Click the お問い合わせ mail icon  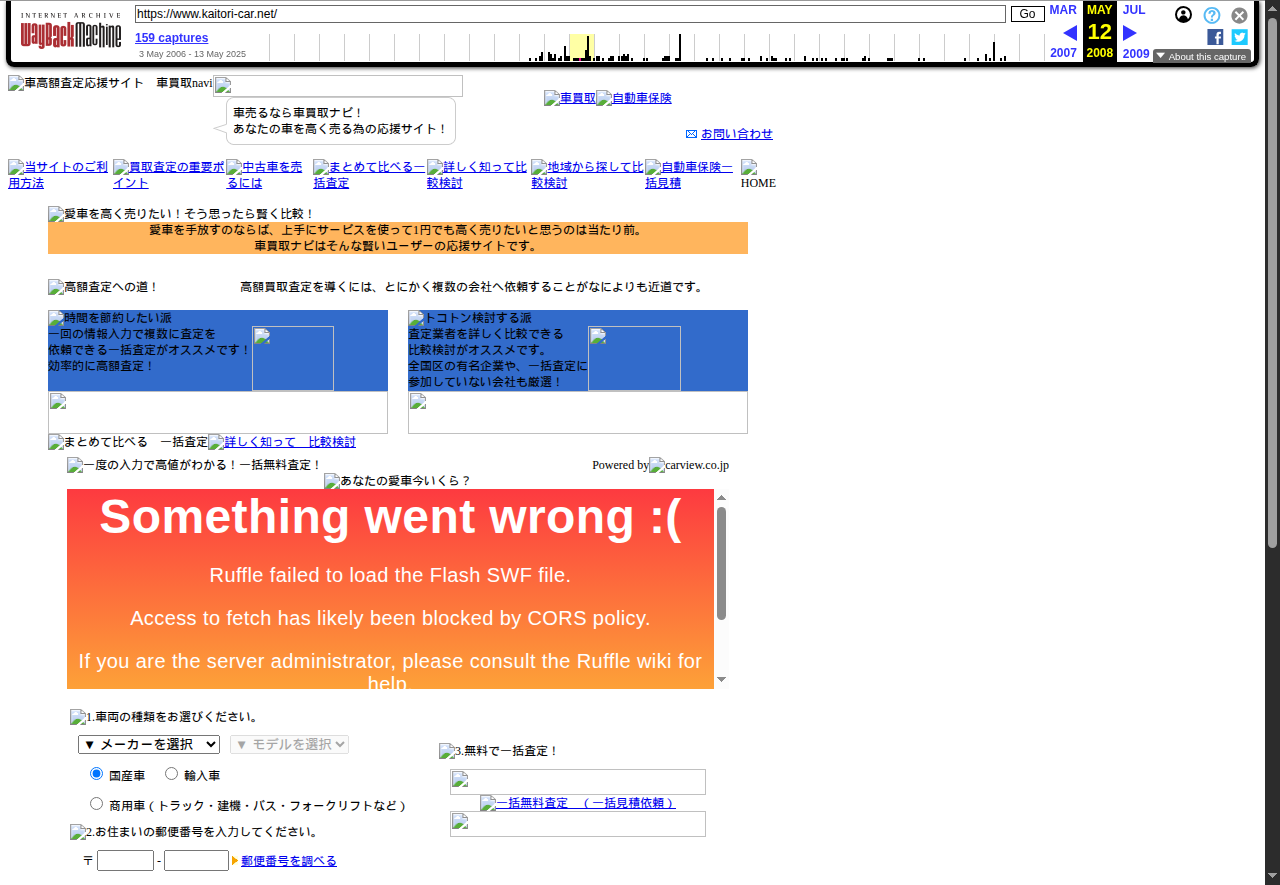tap(691, 134)
